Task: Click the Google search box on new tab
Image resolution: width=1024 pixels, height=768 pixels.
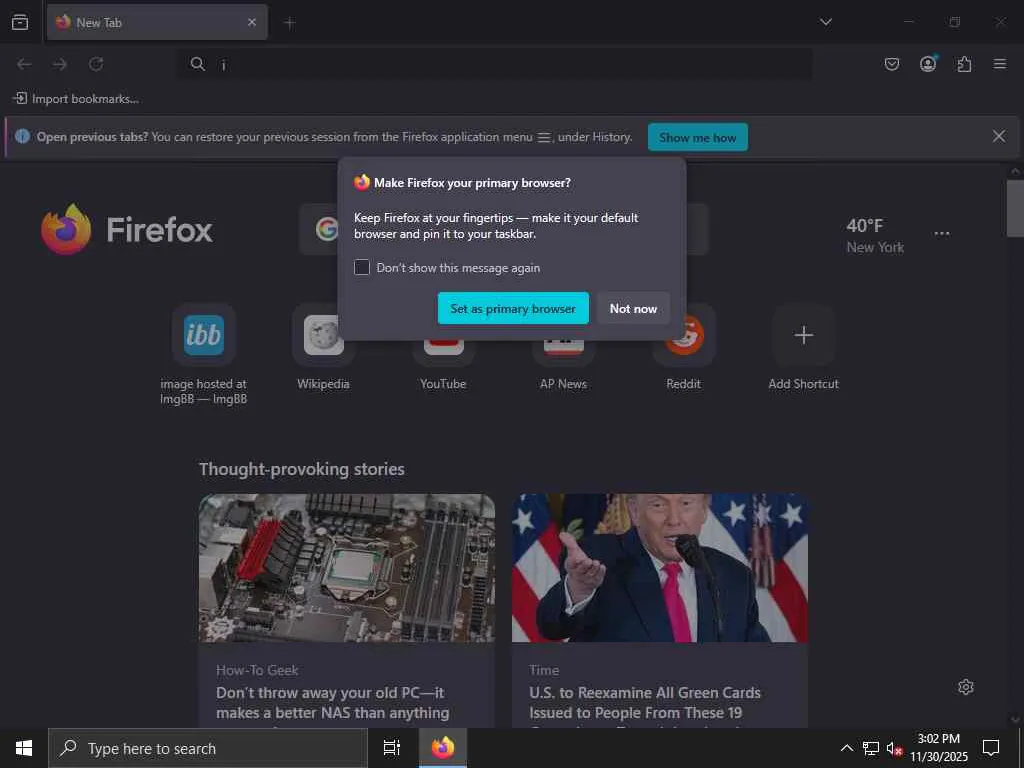Action: point(504,229)
